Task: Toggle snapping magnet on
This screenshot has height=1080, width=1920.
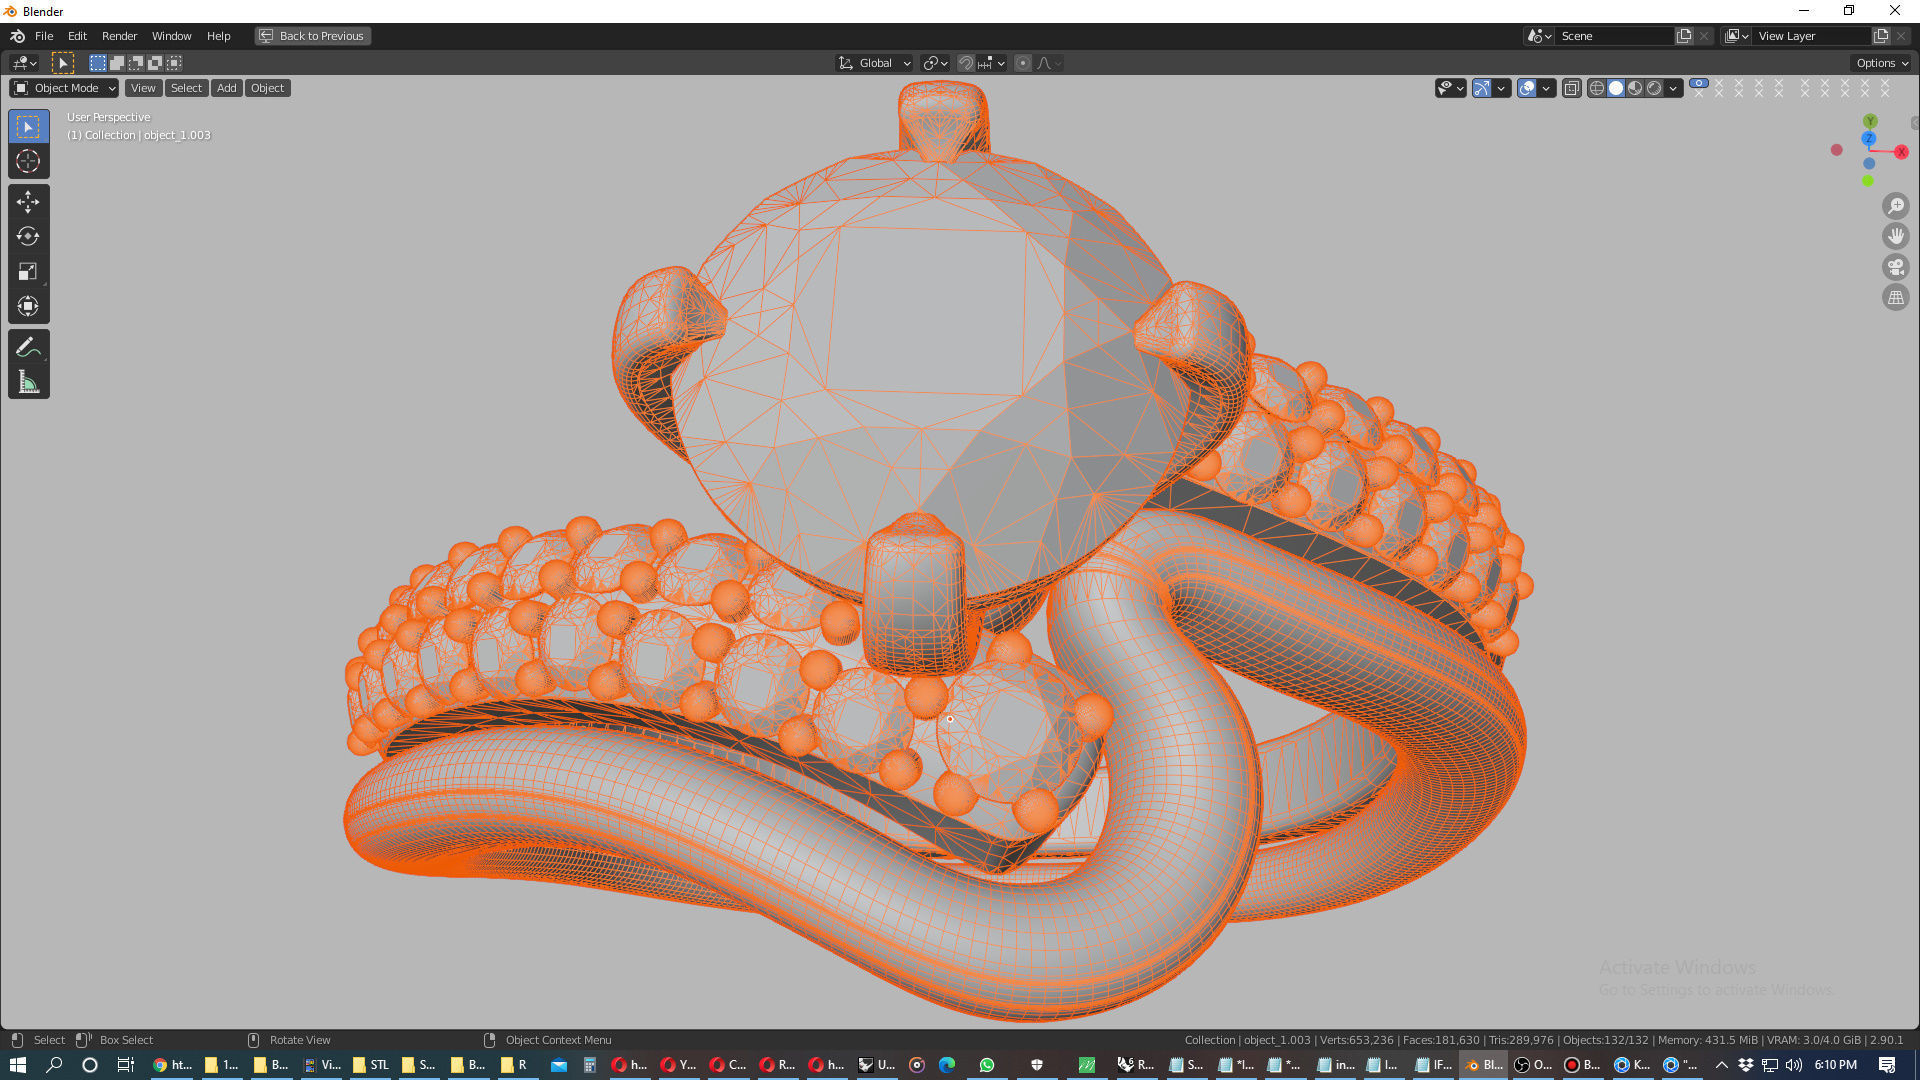Action: point(965,63)
